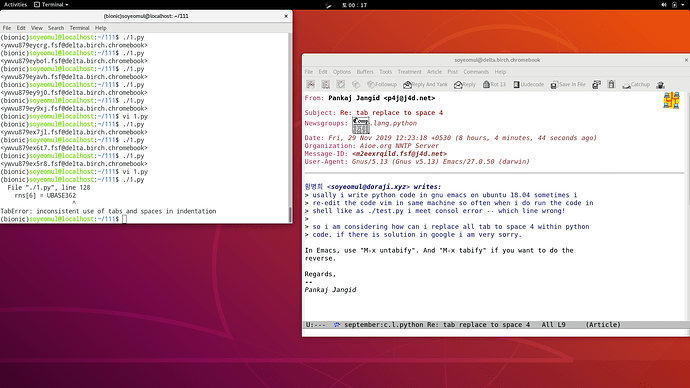The image size is (690, 388).
Task: Open the terminal window Edit menu
Action: (x=21, y=28)
